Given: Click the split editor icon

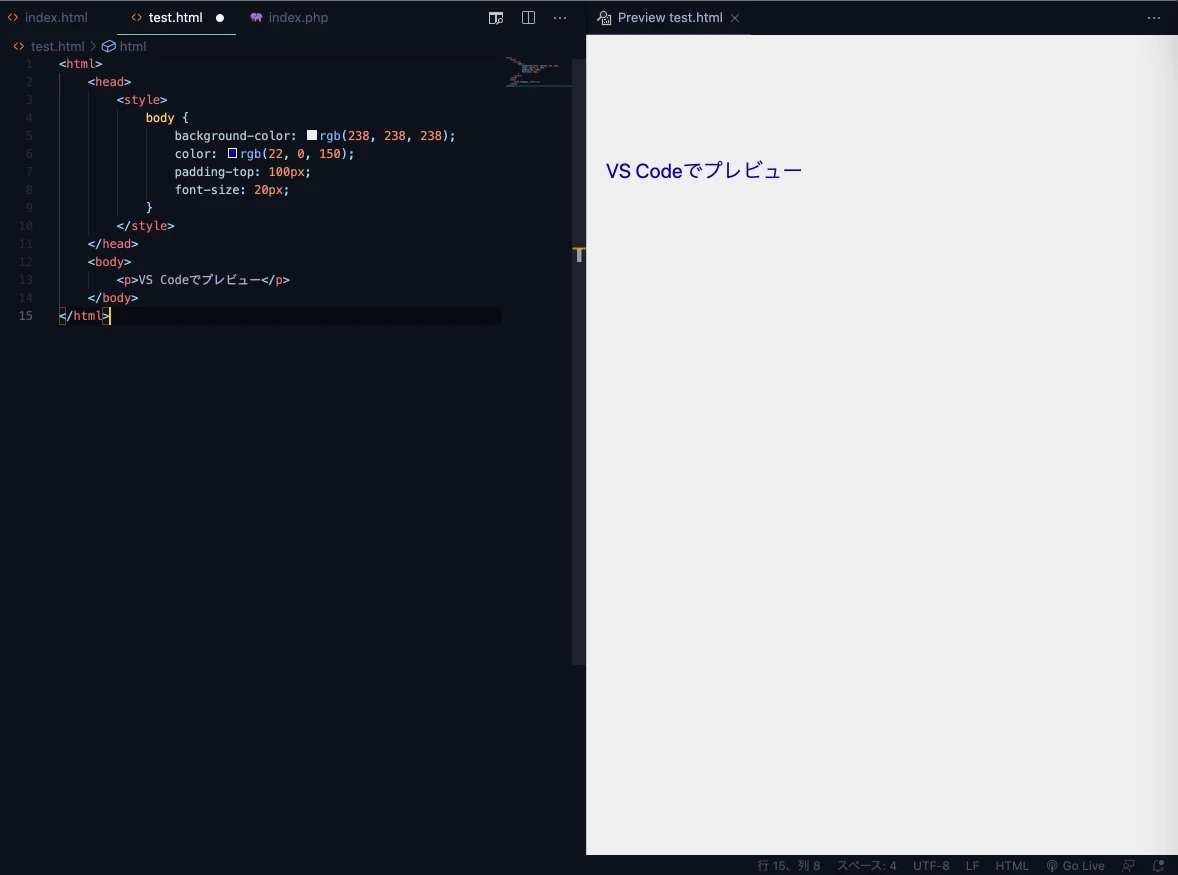Looking at the screenshot, I should (528, 17).
